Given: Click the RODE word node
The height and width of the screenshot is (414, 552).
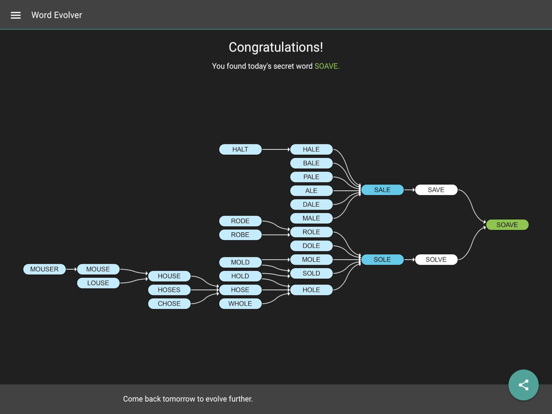Looking at the screenshot, I should (x=240, y=221).
